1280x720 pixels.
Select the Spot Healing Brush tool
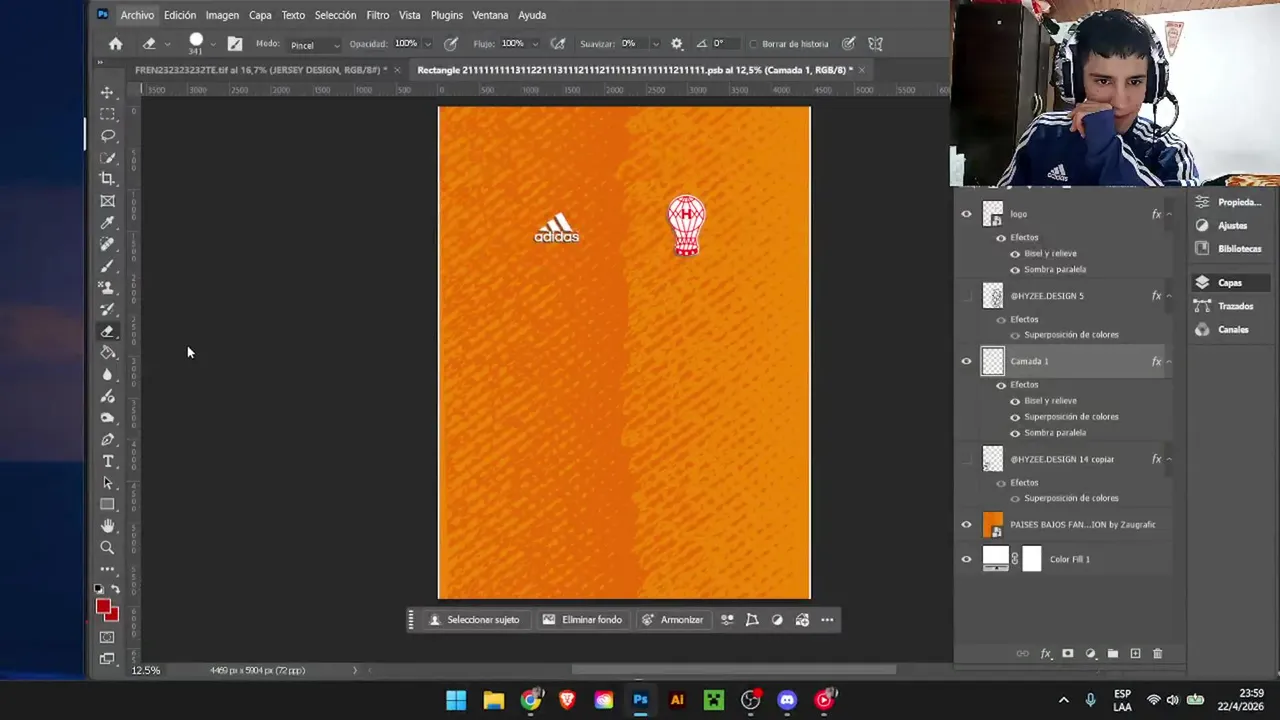(107, 244)
